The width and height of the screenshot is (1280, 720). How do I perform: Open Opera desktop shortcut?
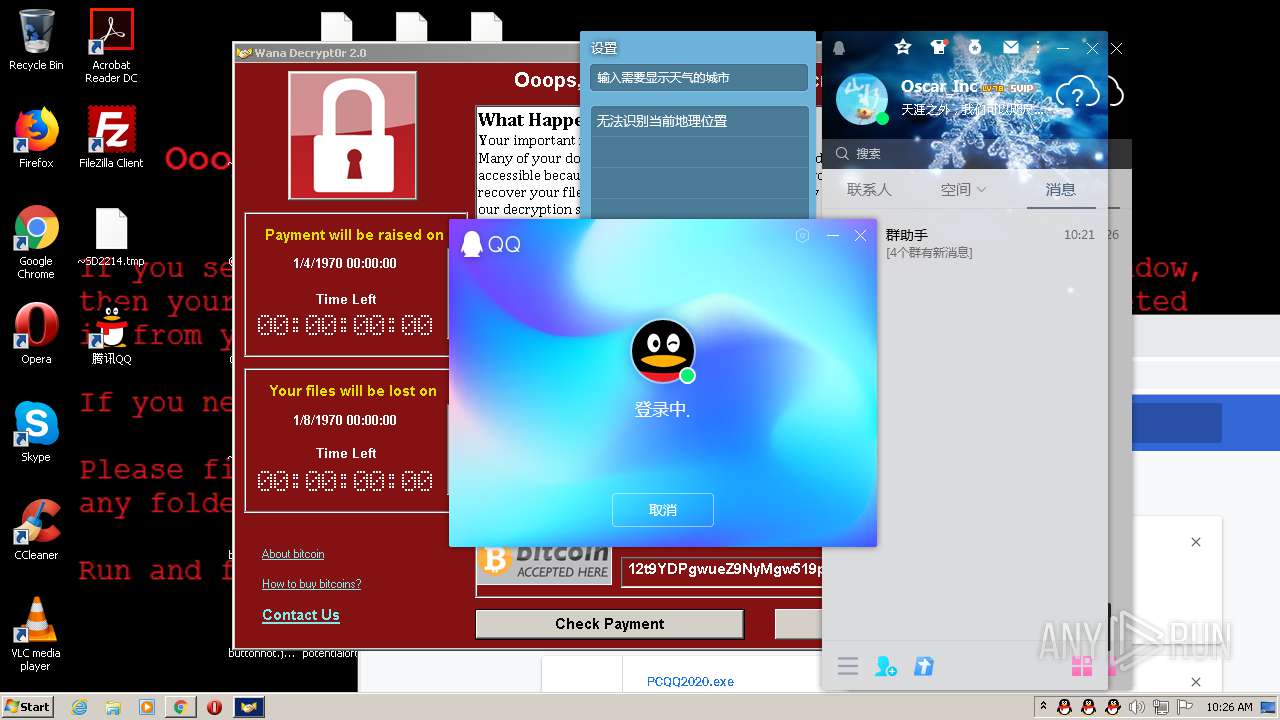(36, 333)
